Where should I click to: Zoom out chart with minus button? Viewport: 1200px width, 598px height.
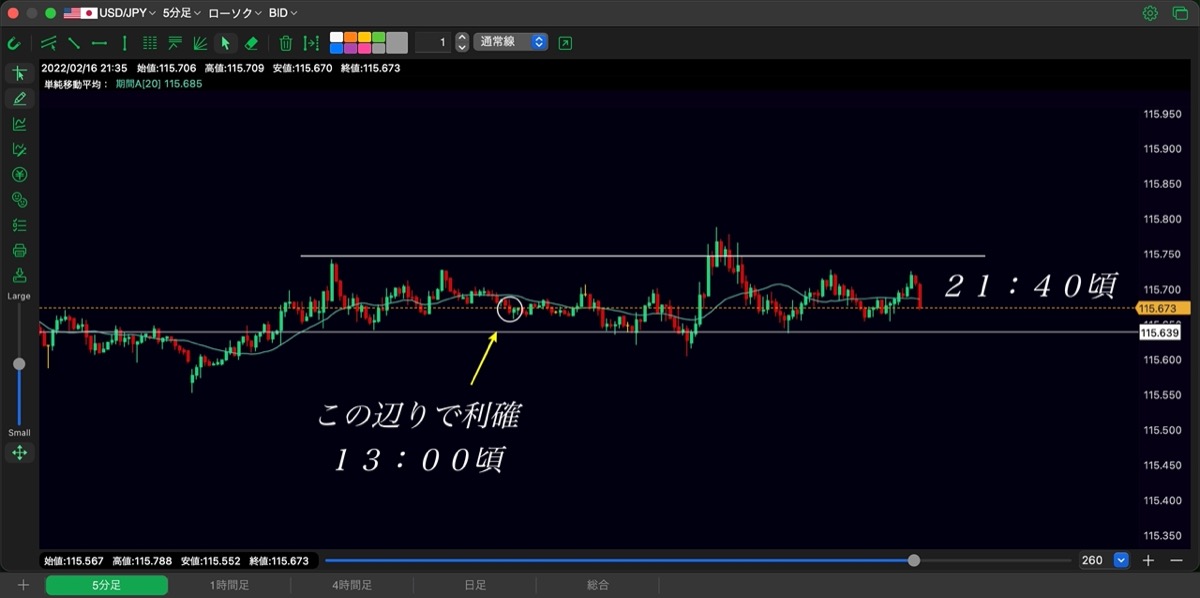[x=1176, y=560]
